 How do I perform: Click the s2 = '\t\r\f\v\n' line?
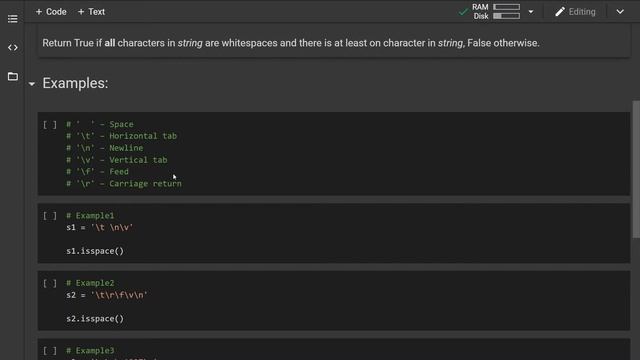coord(107,295)
